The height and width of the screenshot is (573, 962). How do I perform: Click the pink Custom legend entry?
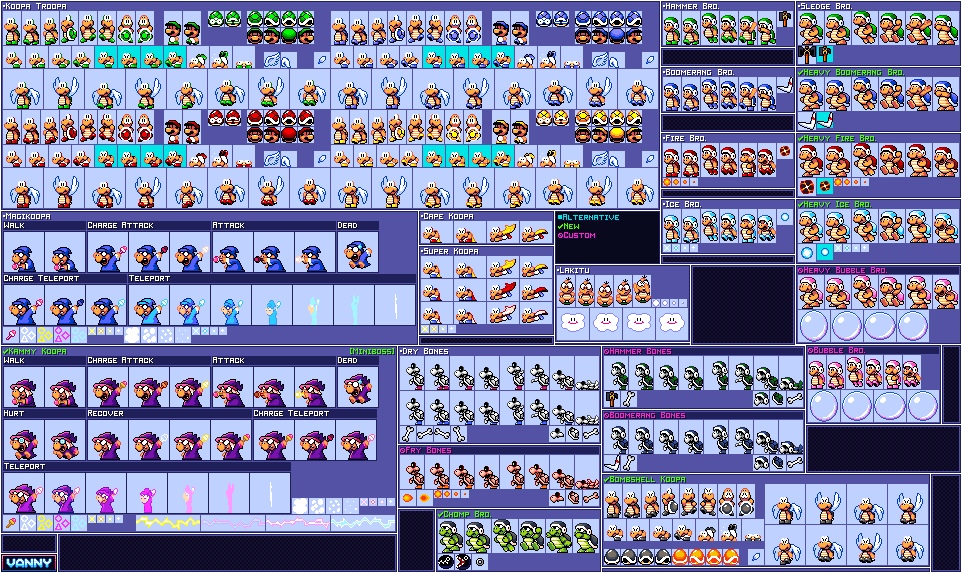coord(577,236)
